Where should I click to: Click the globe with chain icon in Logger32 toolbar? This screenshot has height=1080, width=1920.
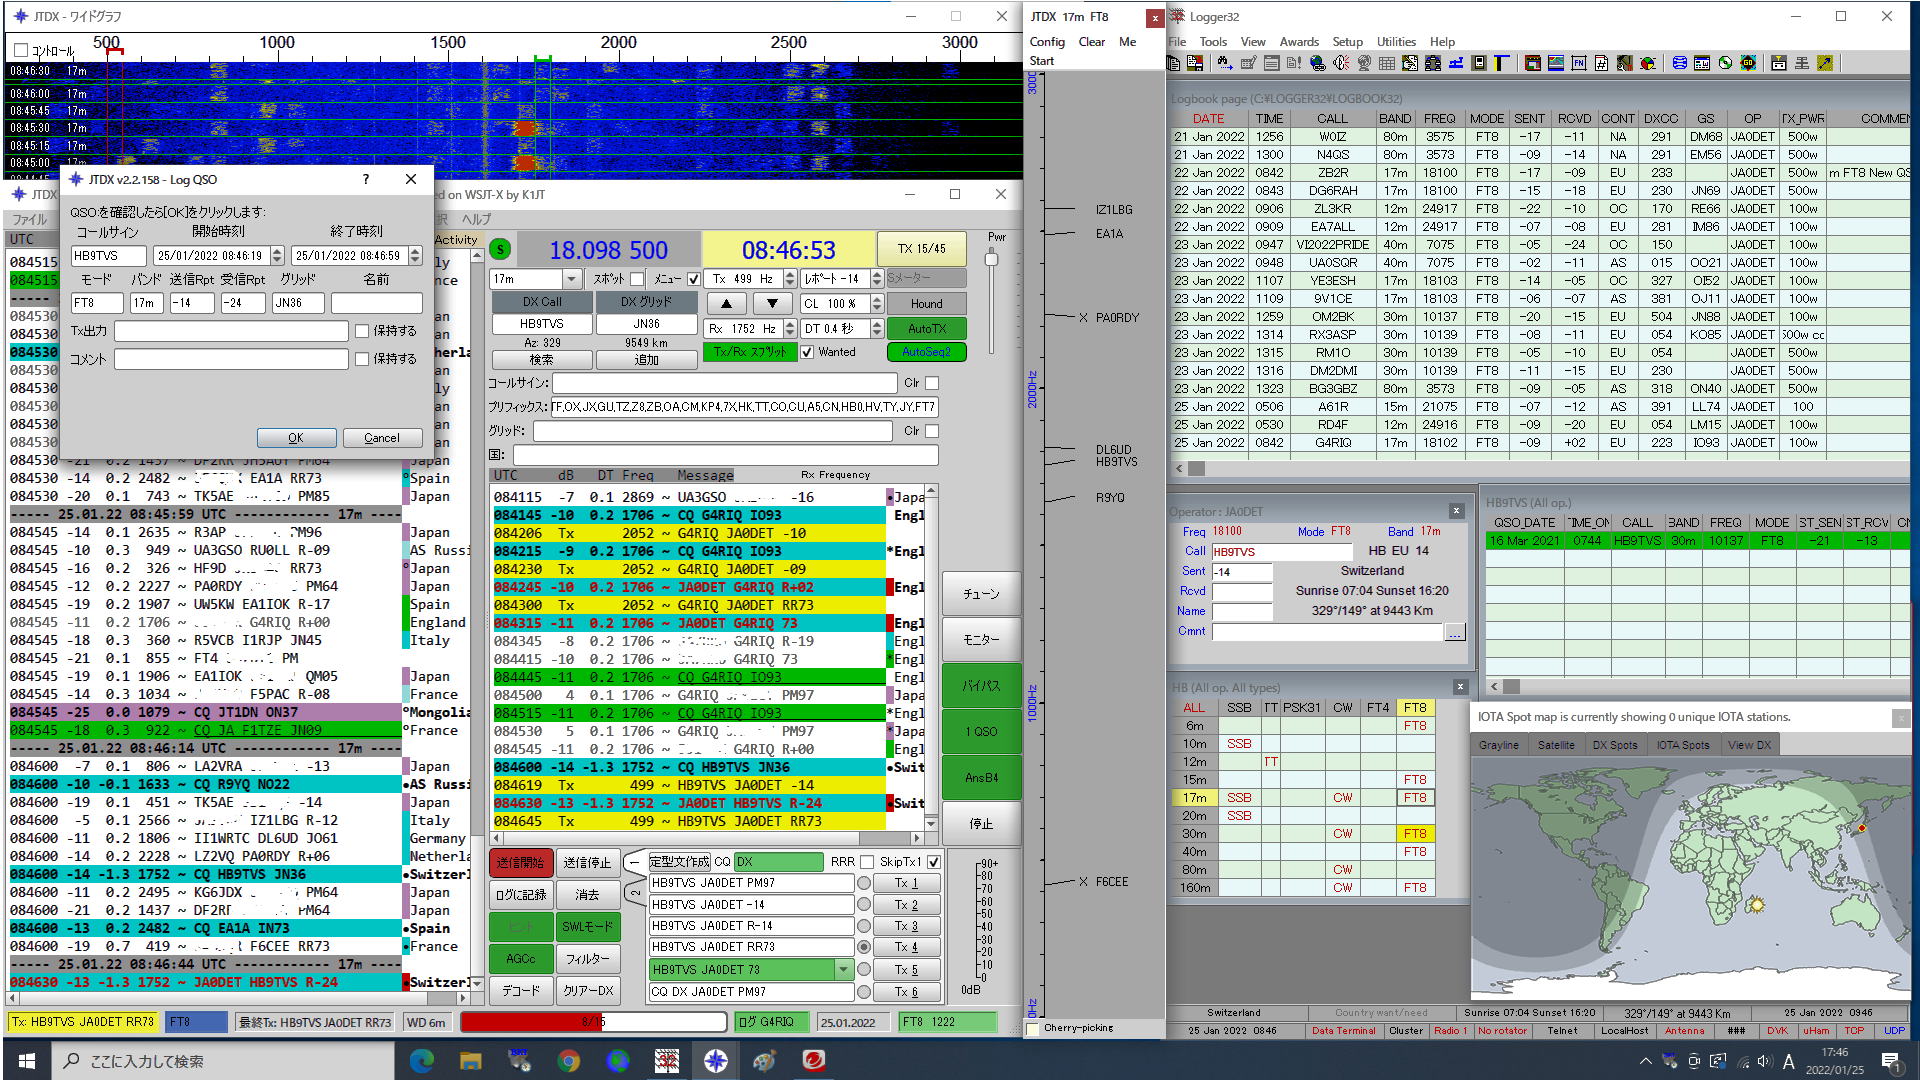tap(1318, 63)
